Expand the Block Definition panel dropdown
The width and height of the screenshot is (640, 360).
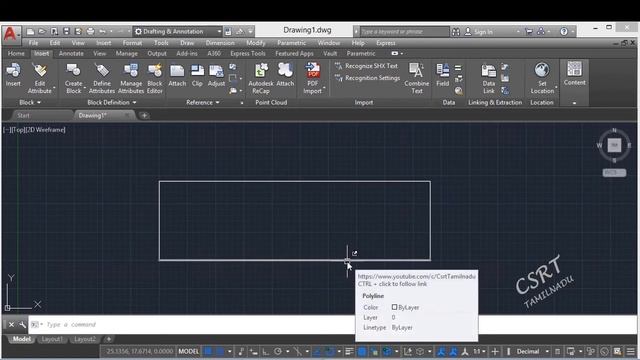[x=111, y=102]
